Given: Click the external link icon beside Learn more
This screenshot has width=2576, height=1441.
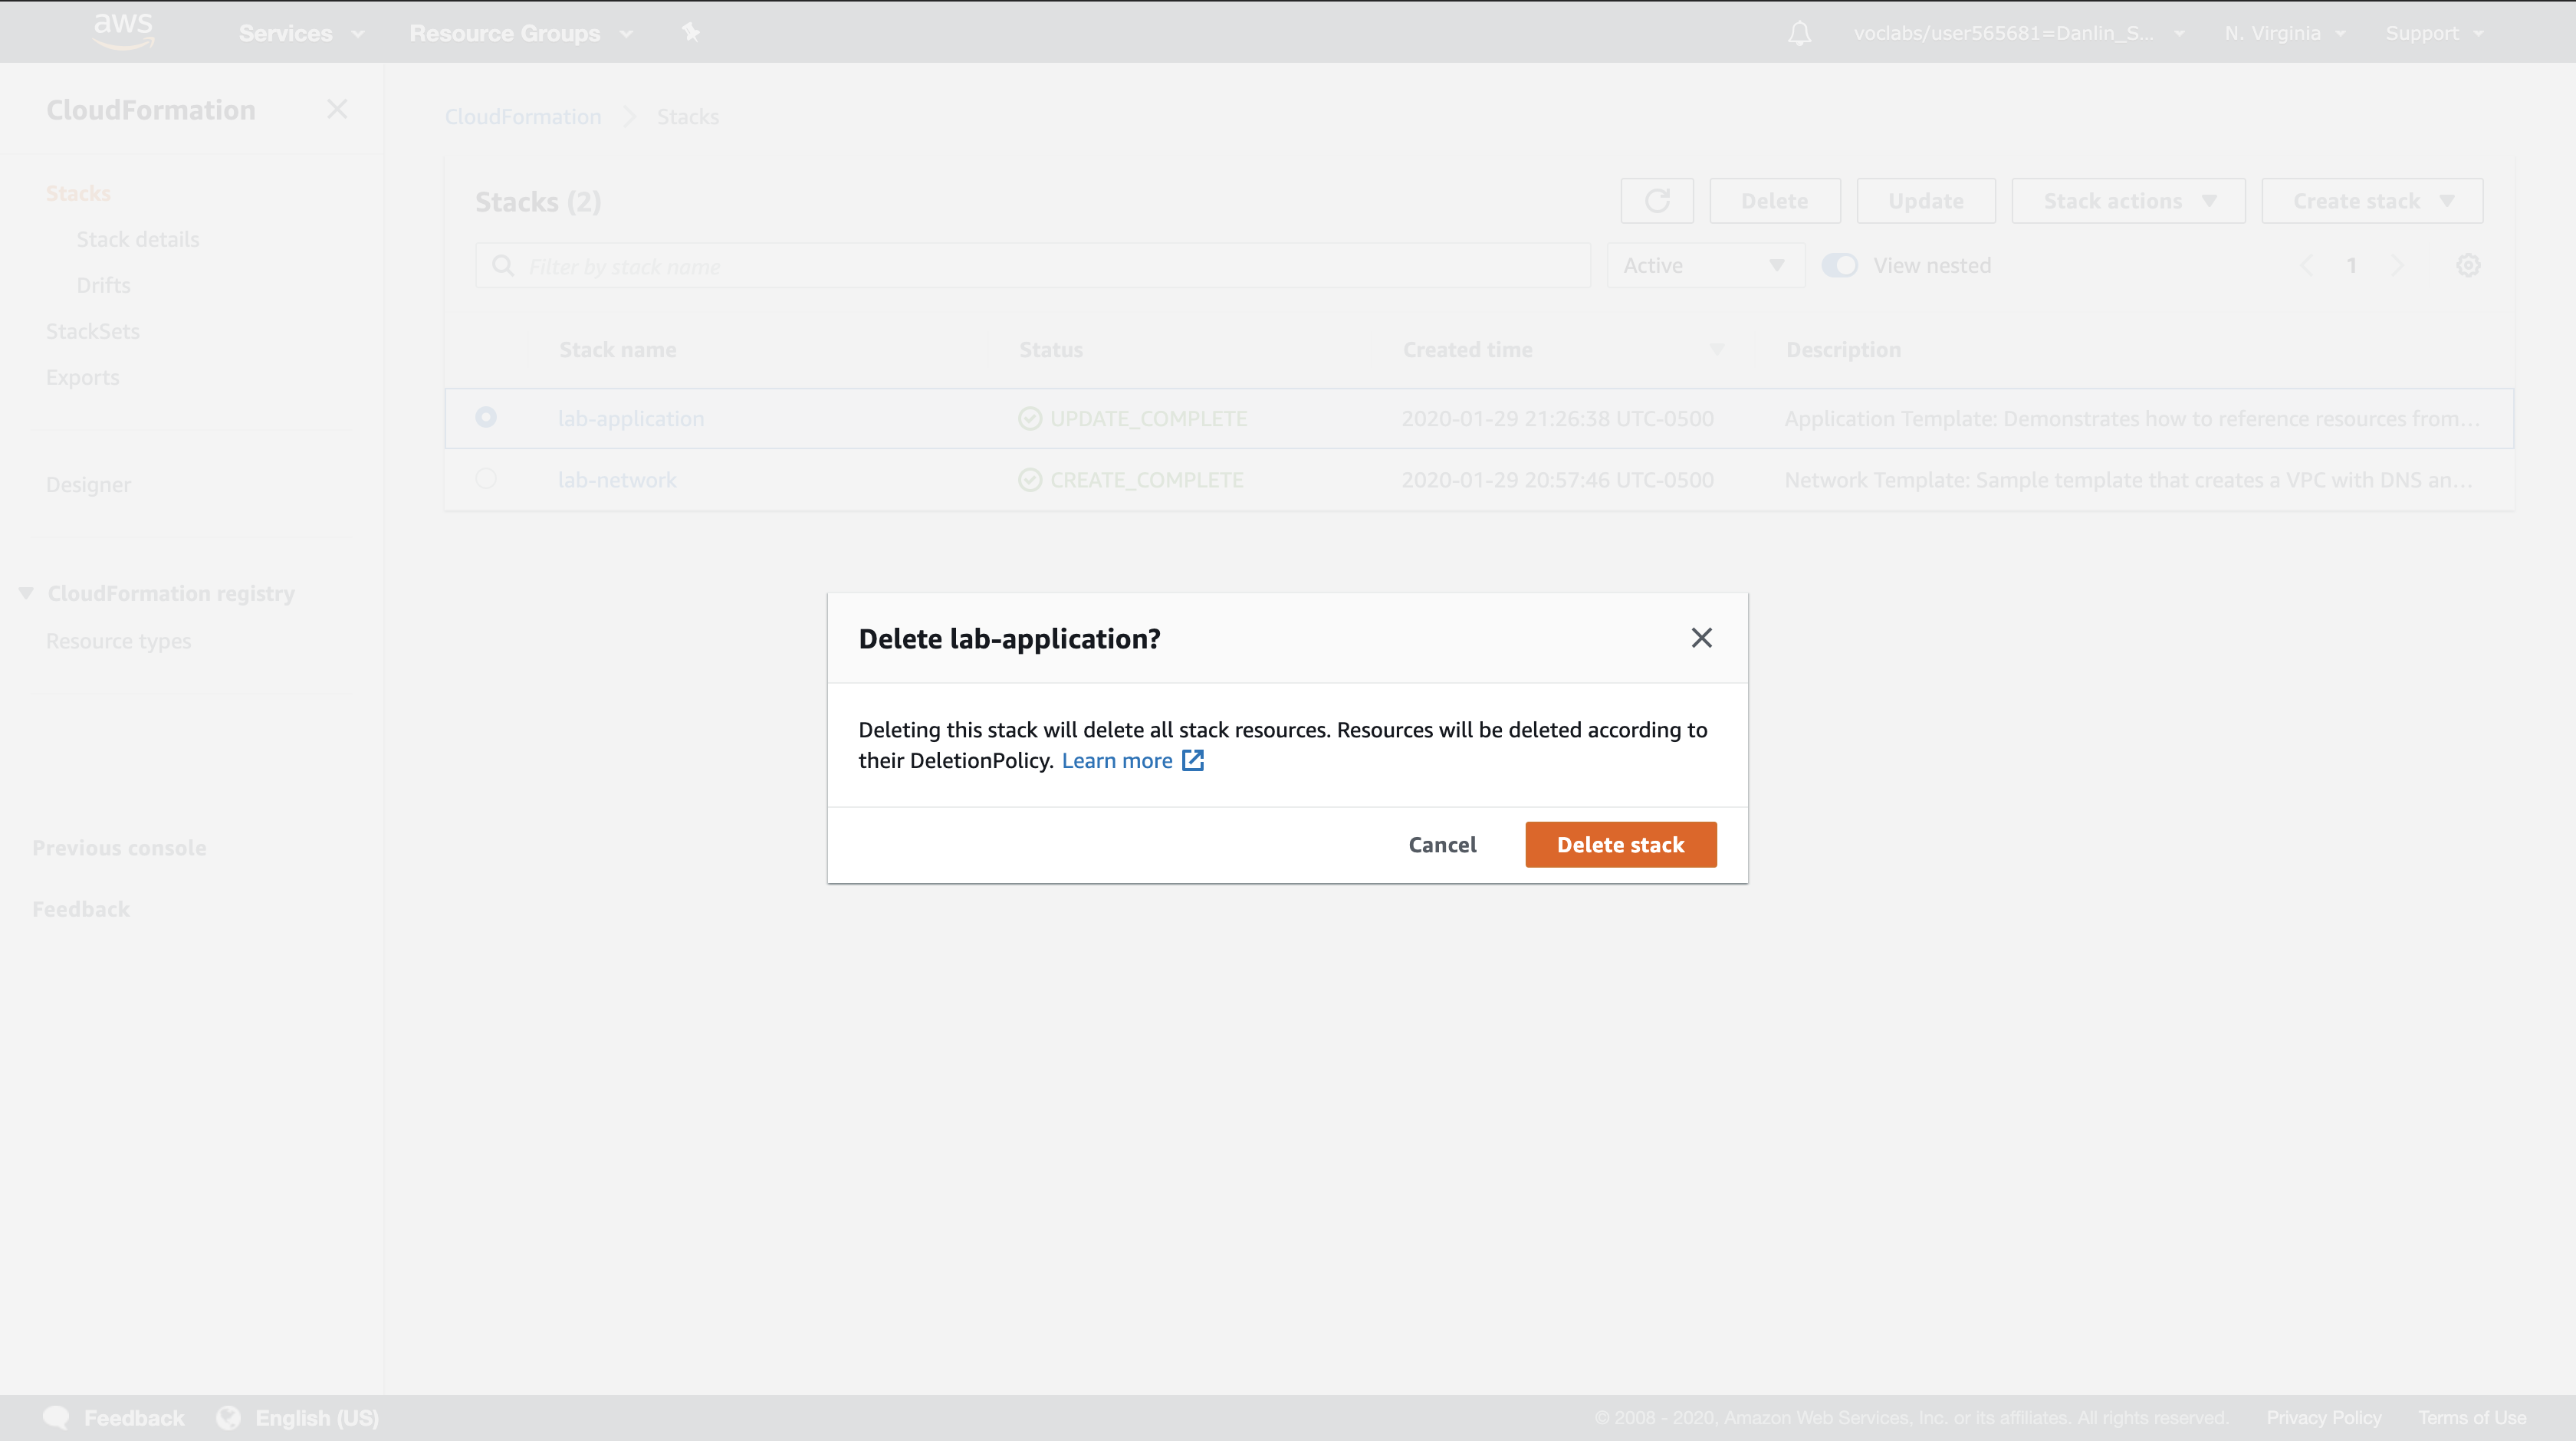Looking at the screenshot, I should pos(1192,760).
